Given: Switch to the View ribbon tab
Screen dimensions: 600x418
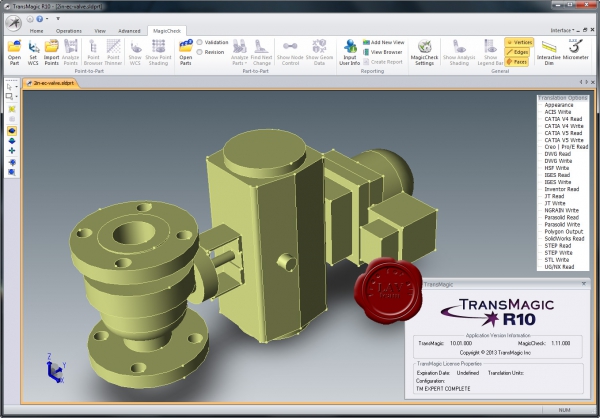Looking at the screenshot, I should (x=100, y=31).
